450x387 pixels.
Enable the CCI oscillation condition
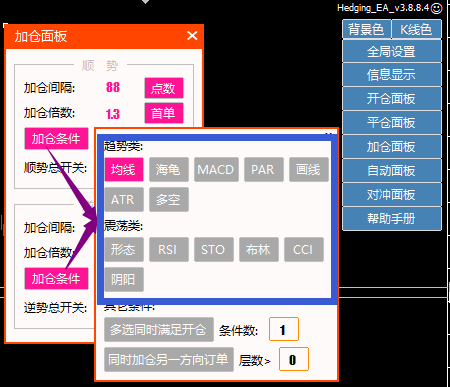pyautogui.click(x=304, y=249)
